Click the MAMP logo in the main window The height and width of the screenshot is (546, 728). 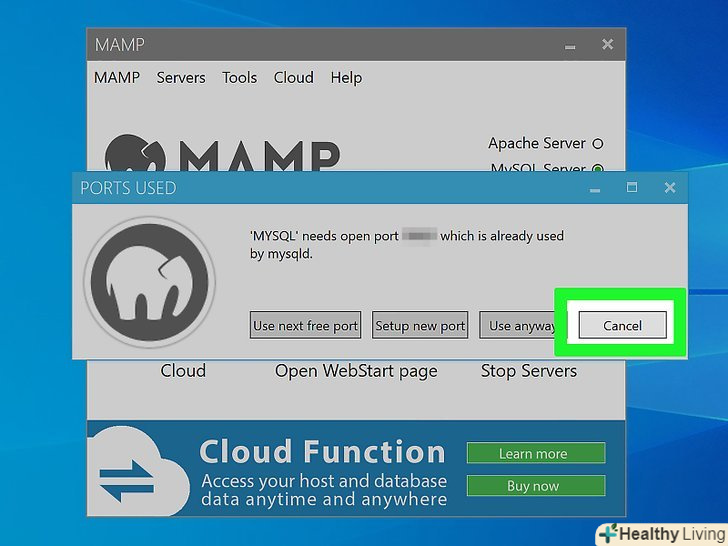[x=222, y=154]
